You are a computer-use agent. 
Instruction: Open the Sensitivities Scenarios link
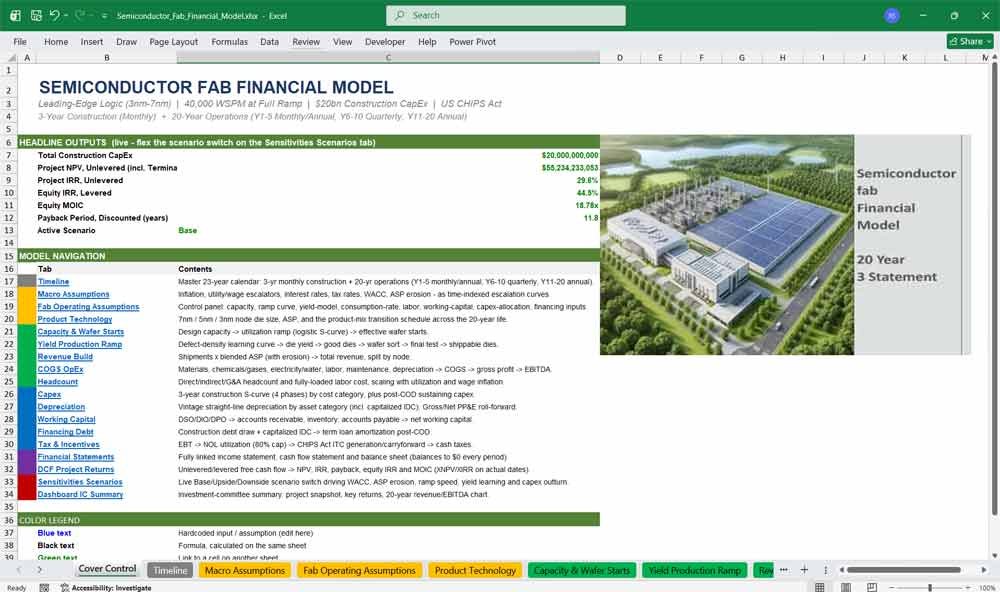[x=80, y=482]
